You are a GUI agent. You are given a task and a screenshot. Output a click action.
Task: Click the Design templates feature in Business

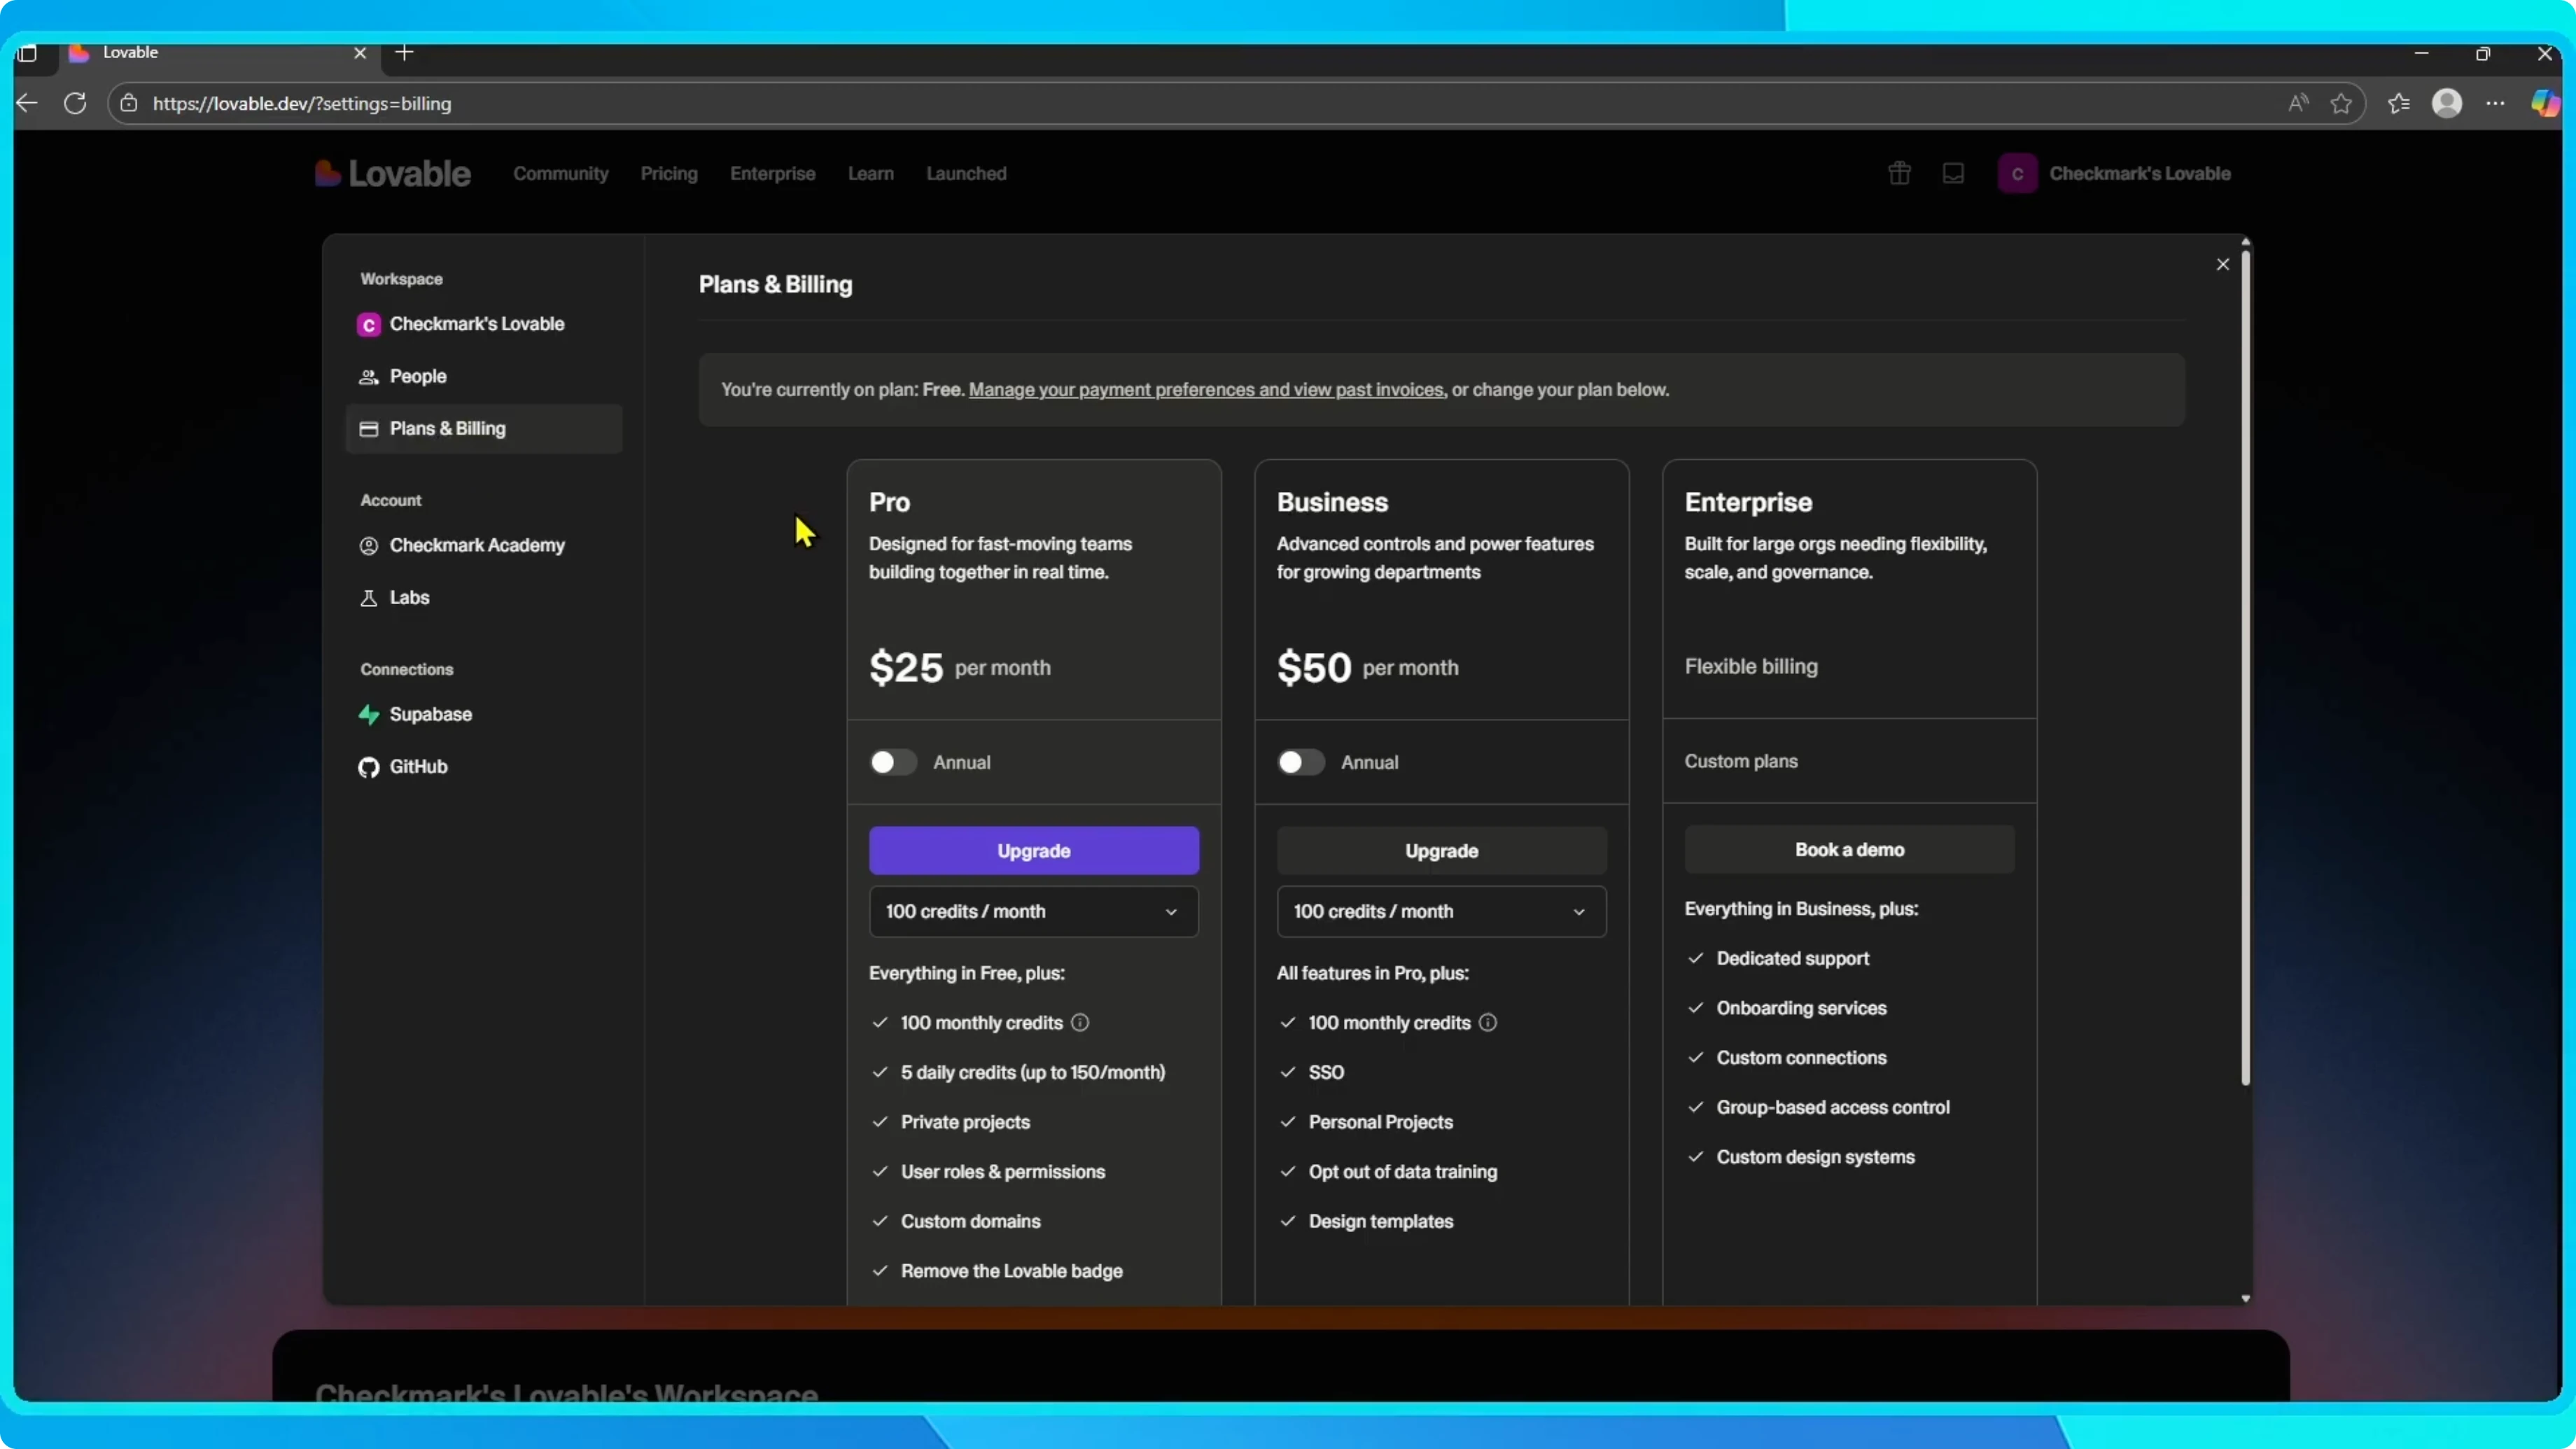[1380, 1221]
